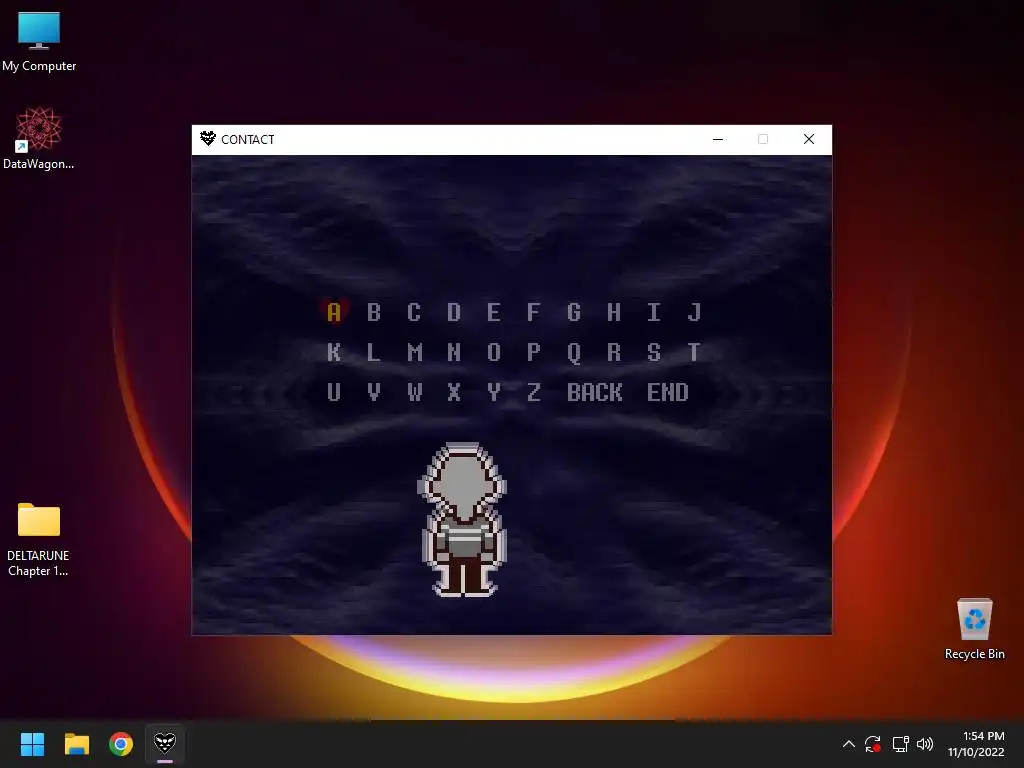Select the Recycle Bin desktop icon

(x=974, y=629)
